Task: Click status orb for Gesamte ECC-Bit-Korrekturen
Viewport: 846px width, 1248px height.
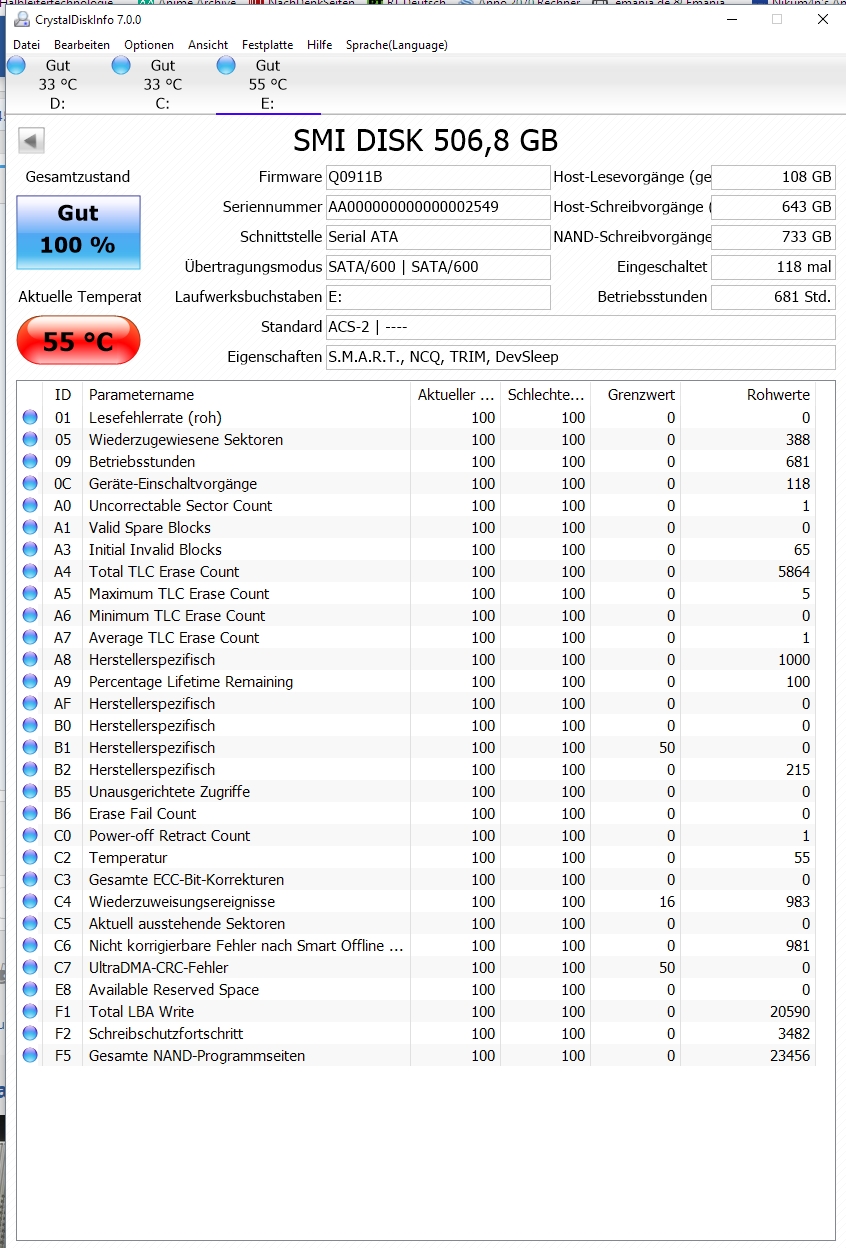Action: click(30, 880)
